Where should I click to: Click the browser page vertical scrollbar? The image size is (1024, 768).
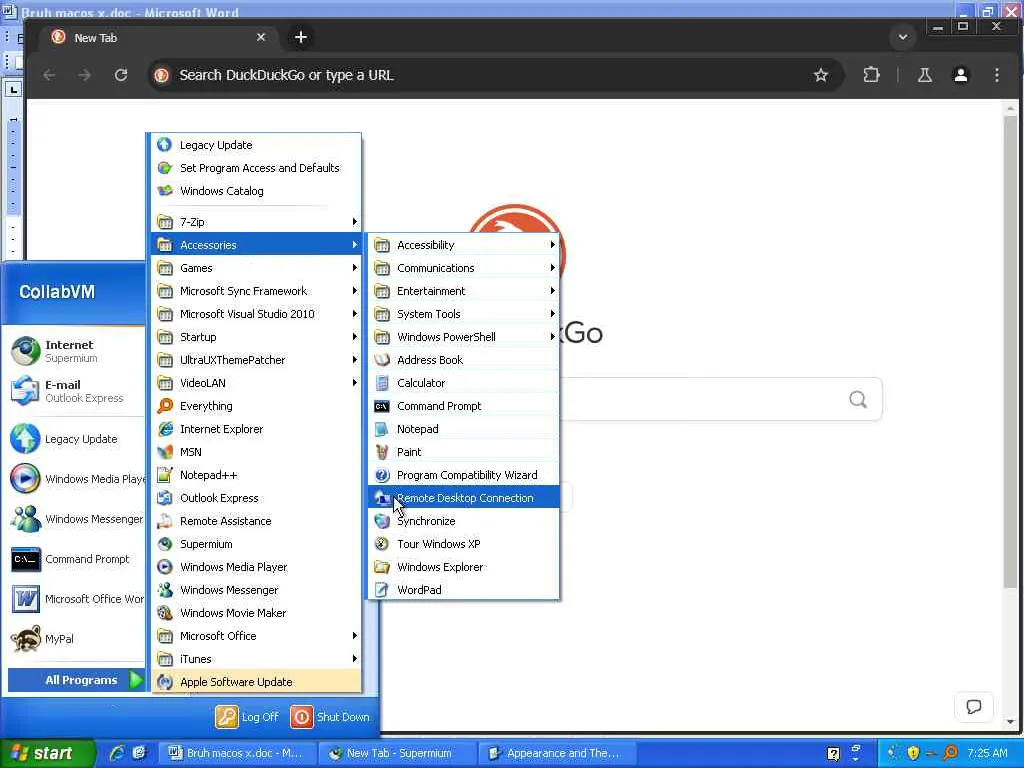pyautogui.click(x=1011, y=353)
